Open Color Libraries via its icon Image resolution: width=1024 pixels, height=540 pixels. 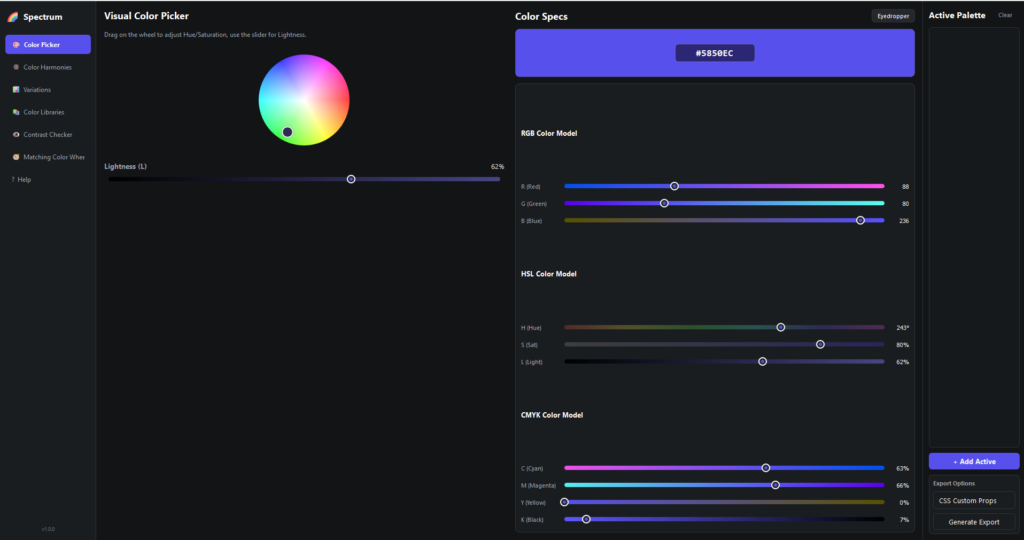click(x=16, y=112)
